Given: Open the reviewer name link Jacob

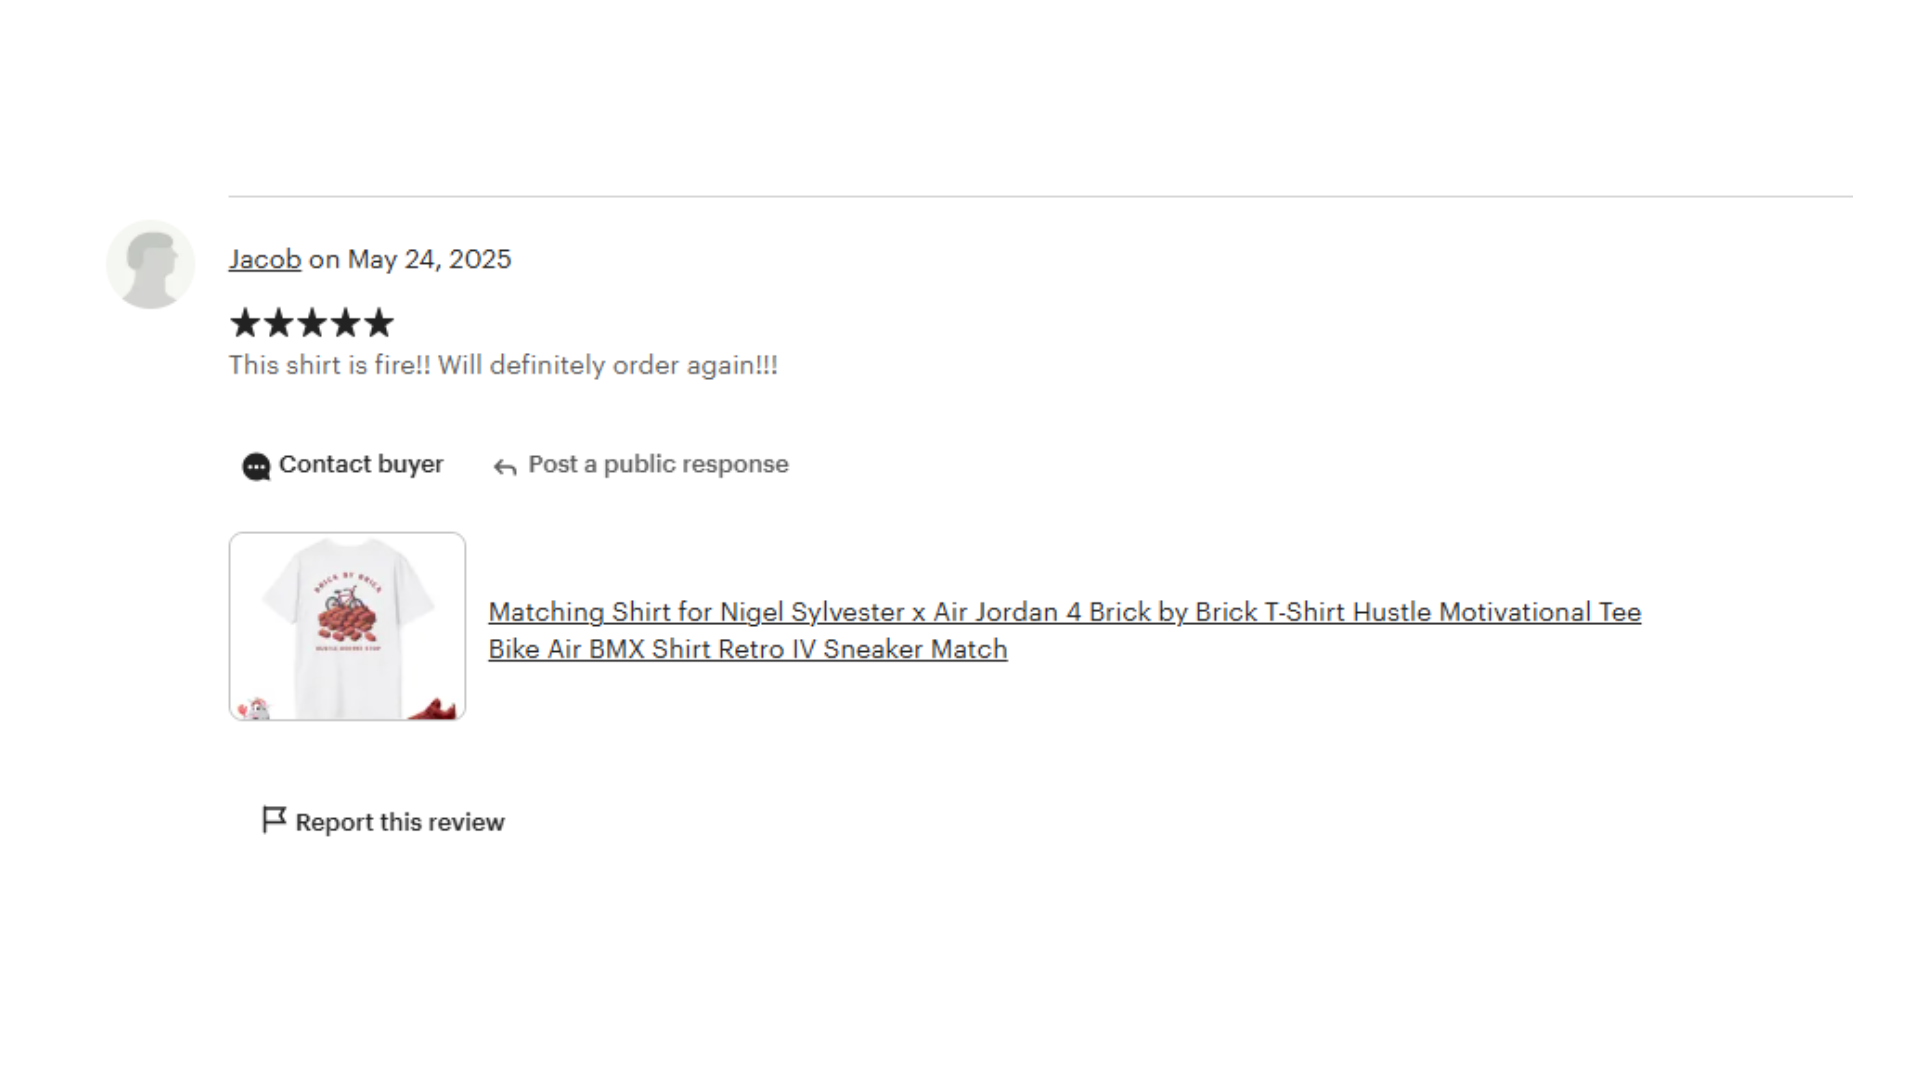Looking at the screenshot, I should coord(265,259).
